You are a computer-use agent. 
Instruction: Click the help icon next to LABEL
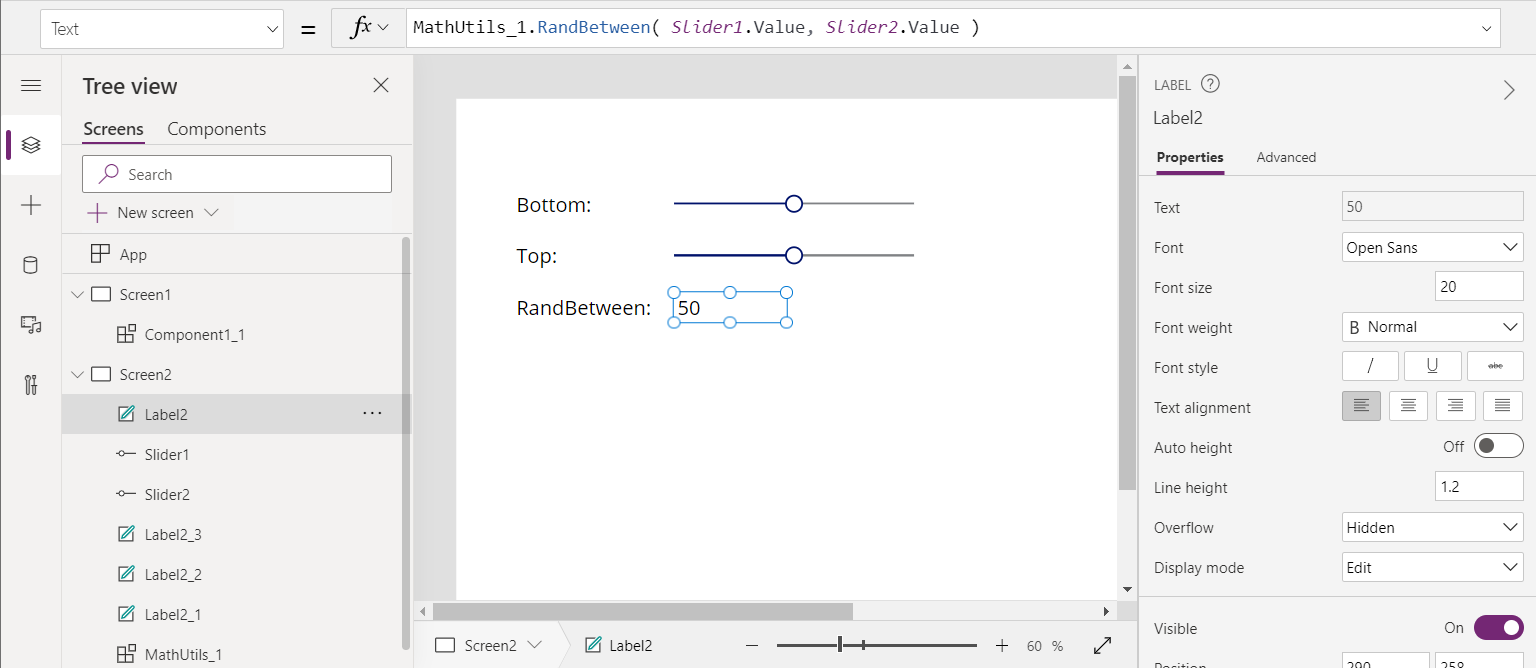click(1210, 85)
